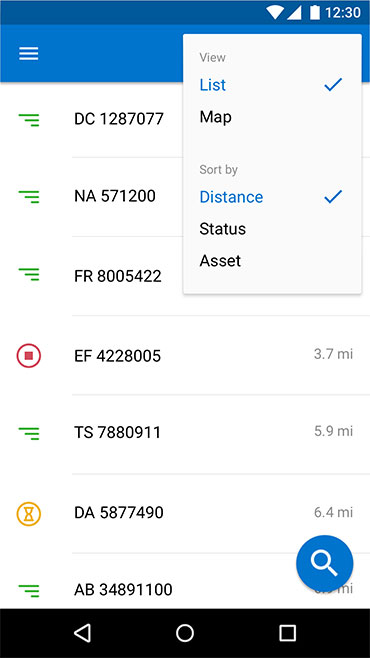Sort assets by Status
The image size is (370, 658).
click(272, 229)
